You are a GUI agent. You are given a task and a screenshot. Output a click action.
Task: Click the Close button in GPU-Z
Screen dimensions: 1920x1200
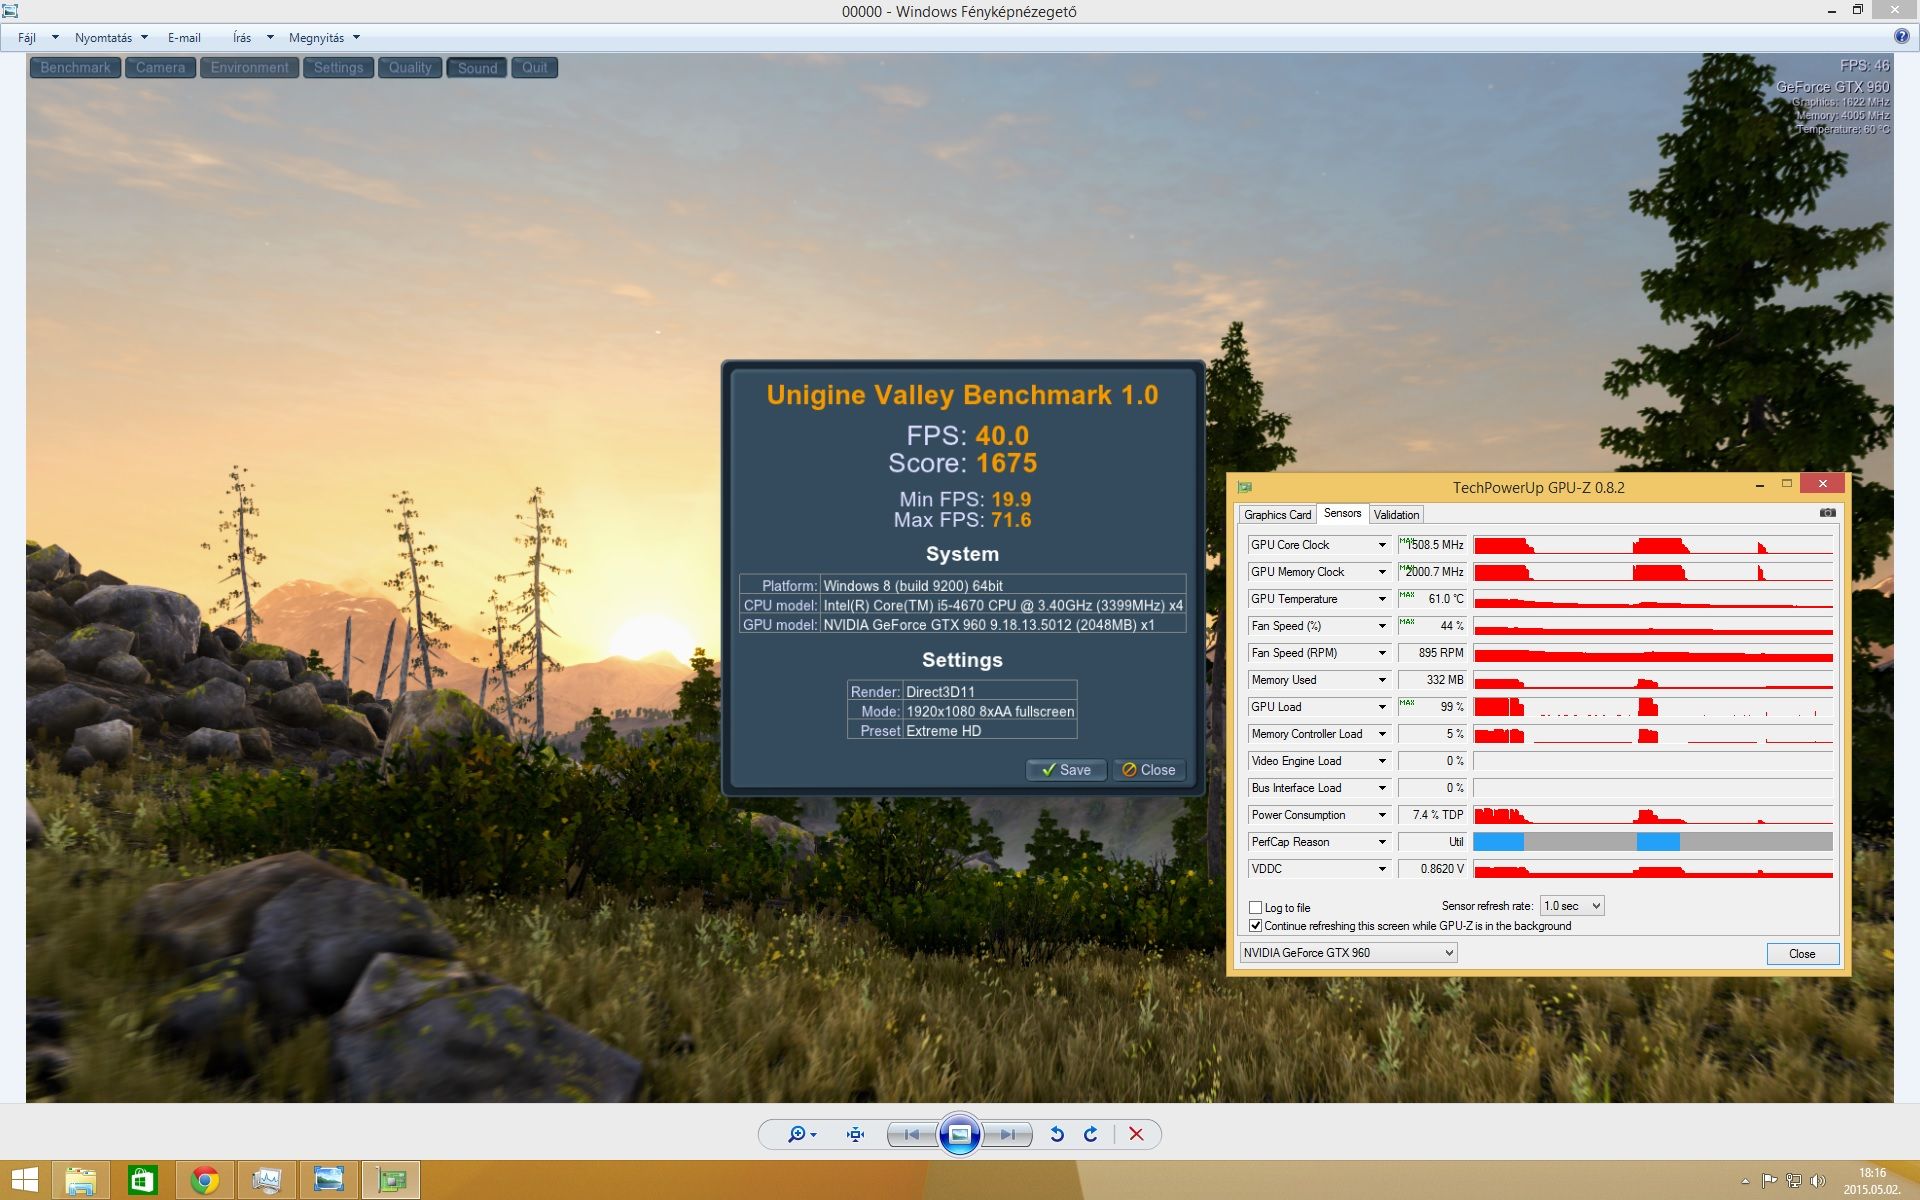(1802, 954)
